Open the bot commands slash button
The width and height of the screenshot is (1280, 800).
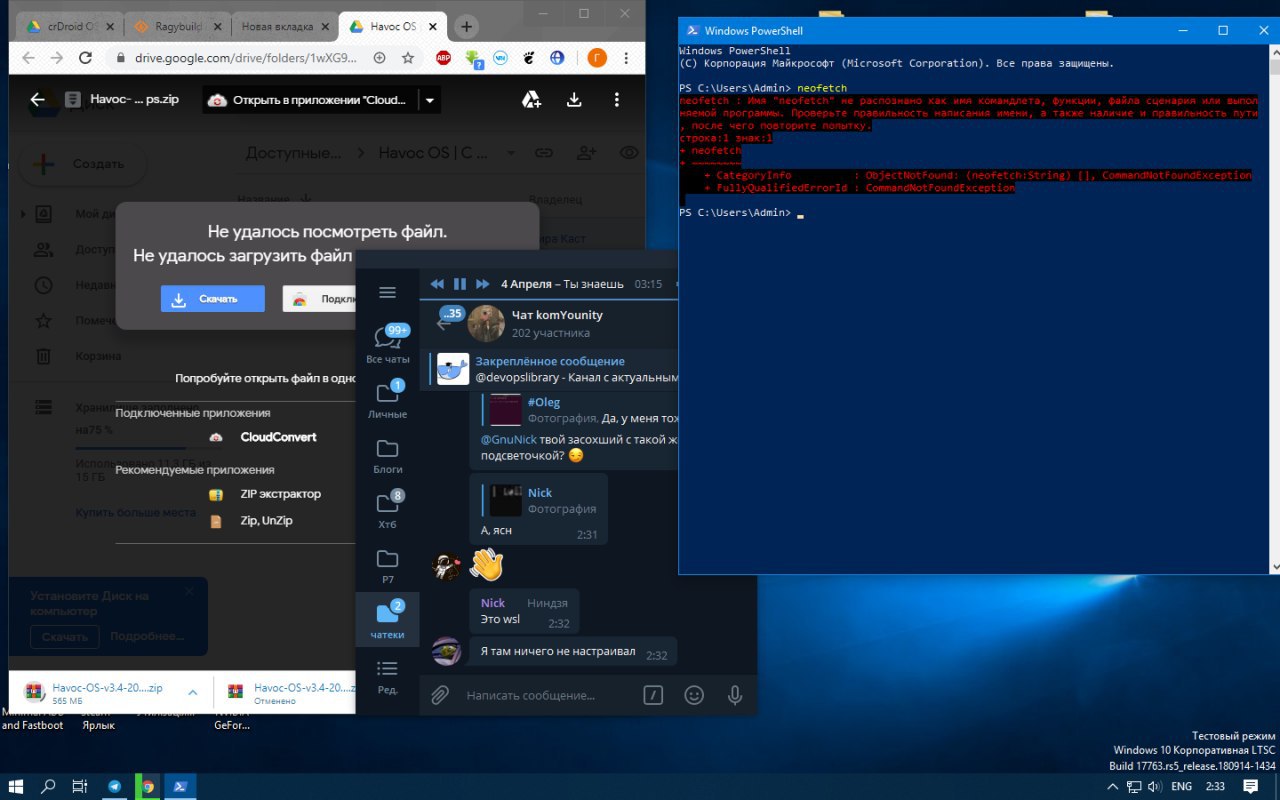pyautogui.click(x=653, y=695)
